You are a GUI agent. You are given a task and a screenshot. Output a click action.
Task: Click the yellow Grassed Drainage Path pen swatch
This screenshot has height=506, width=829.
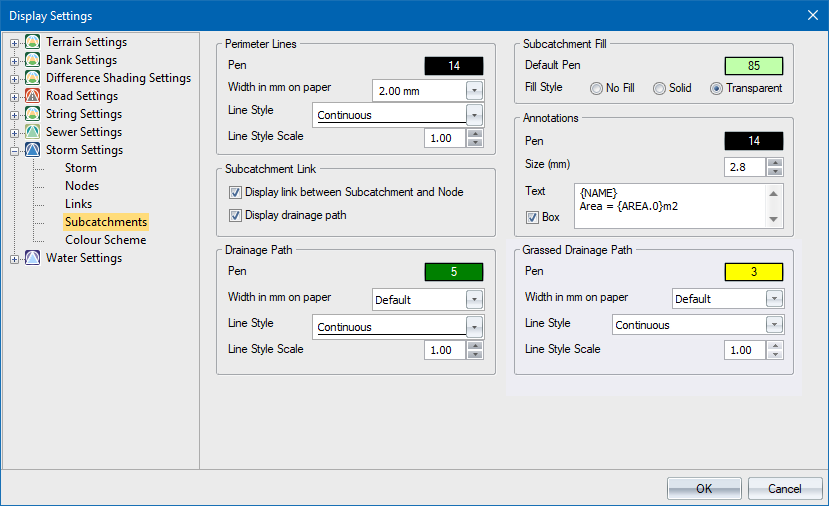752,272
